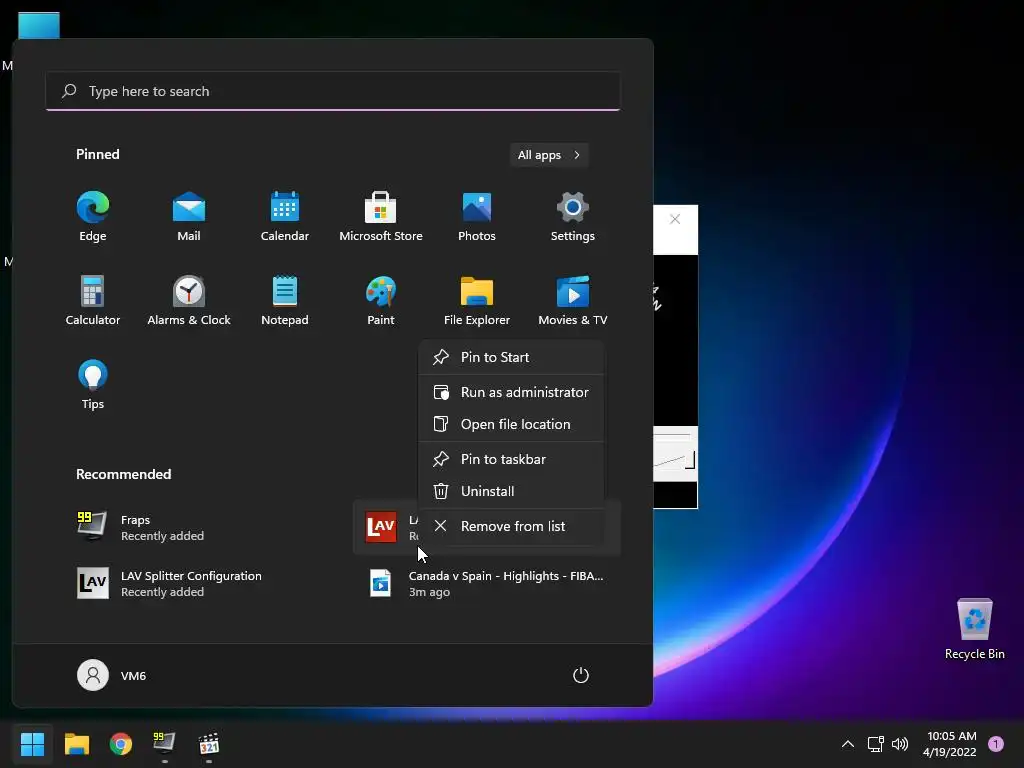Choose Uninstall from the context menu
The width and height of the screenshot is (1024, 768).
(511, 491)
